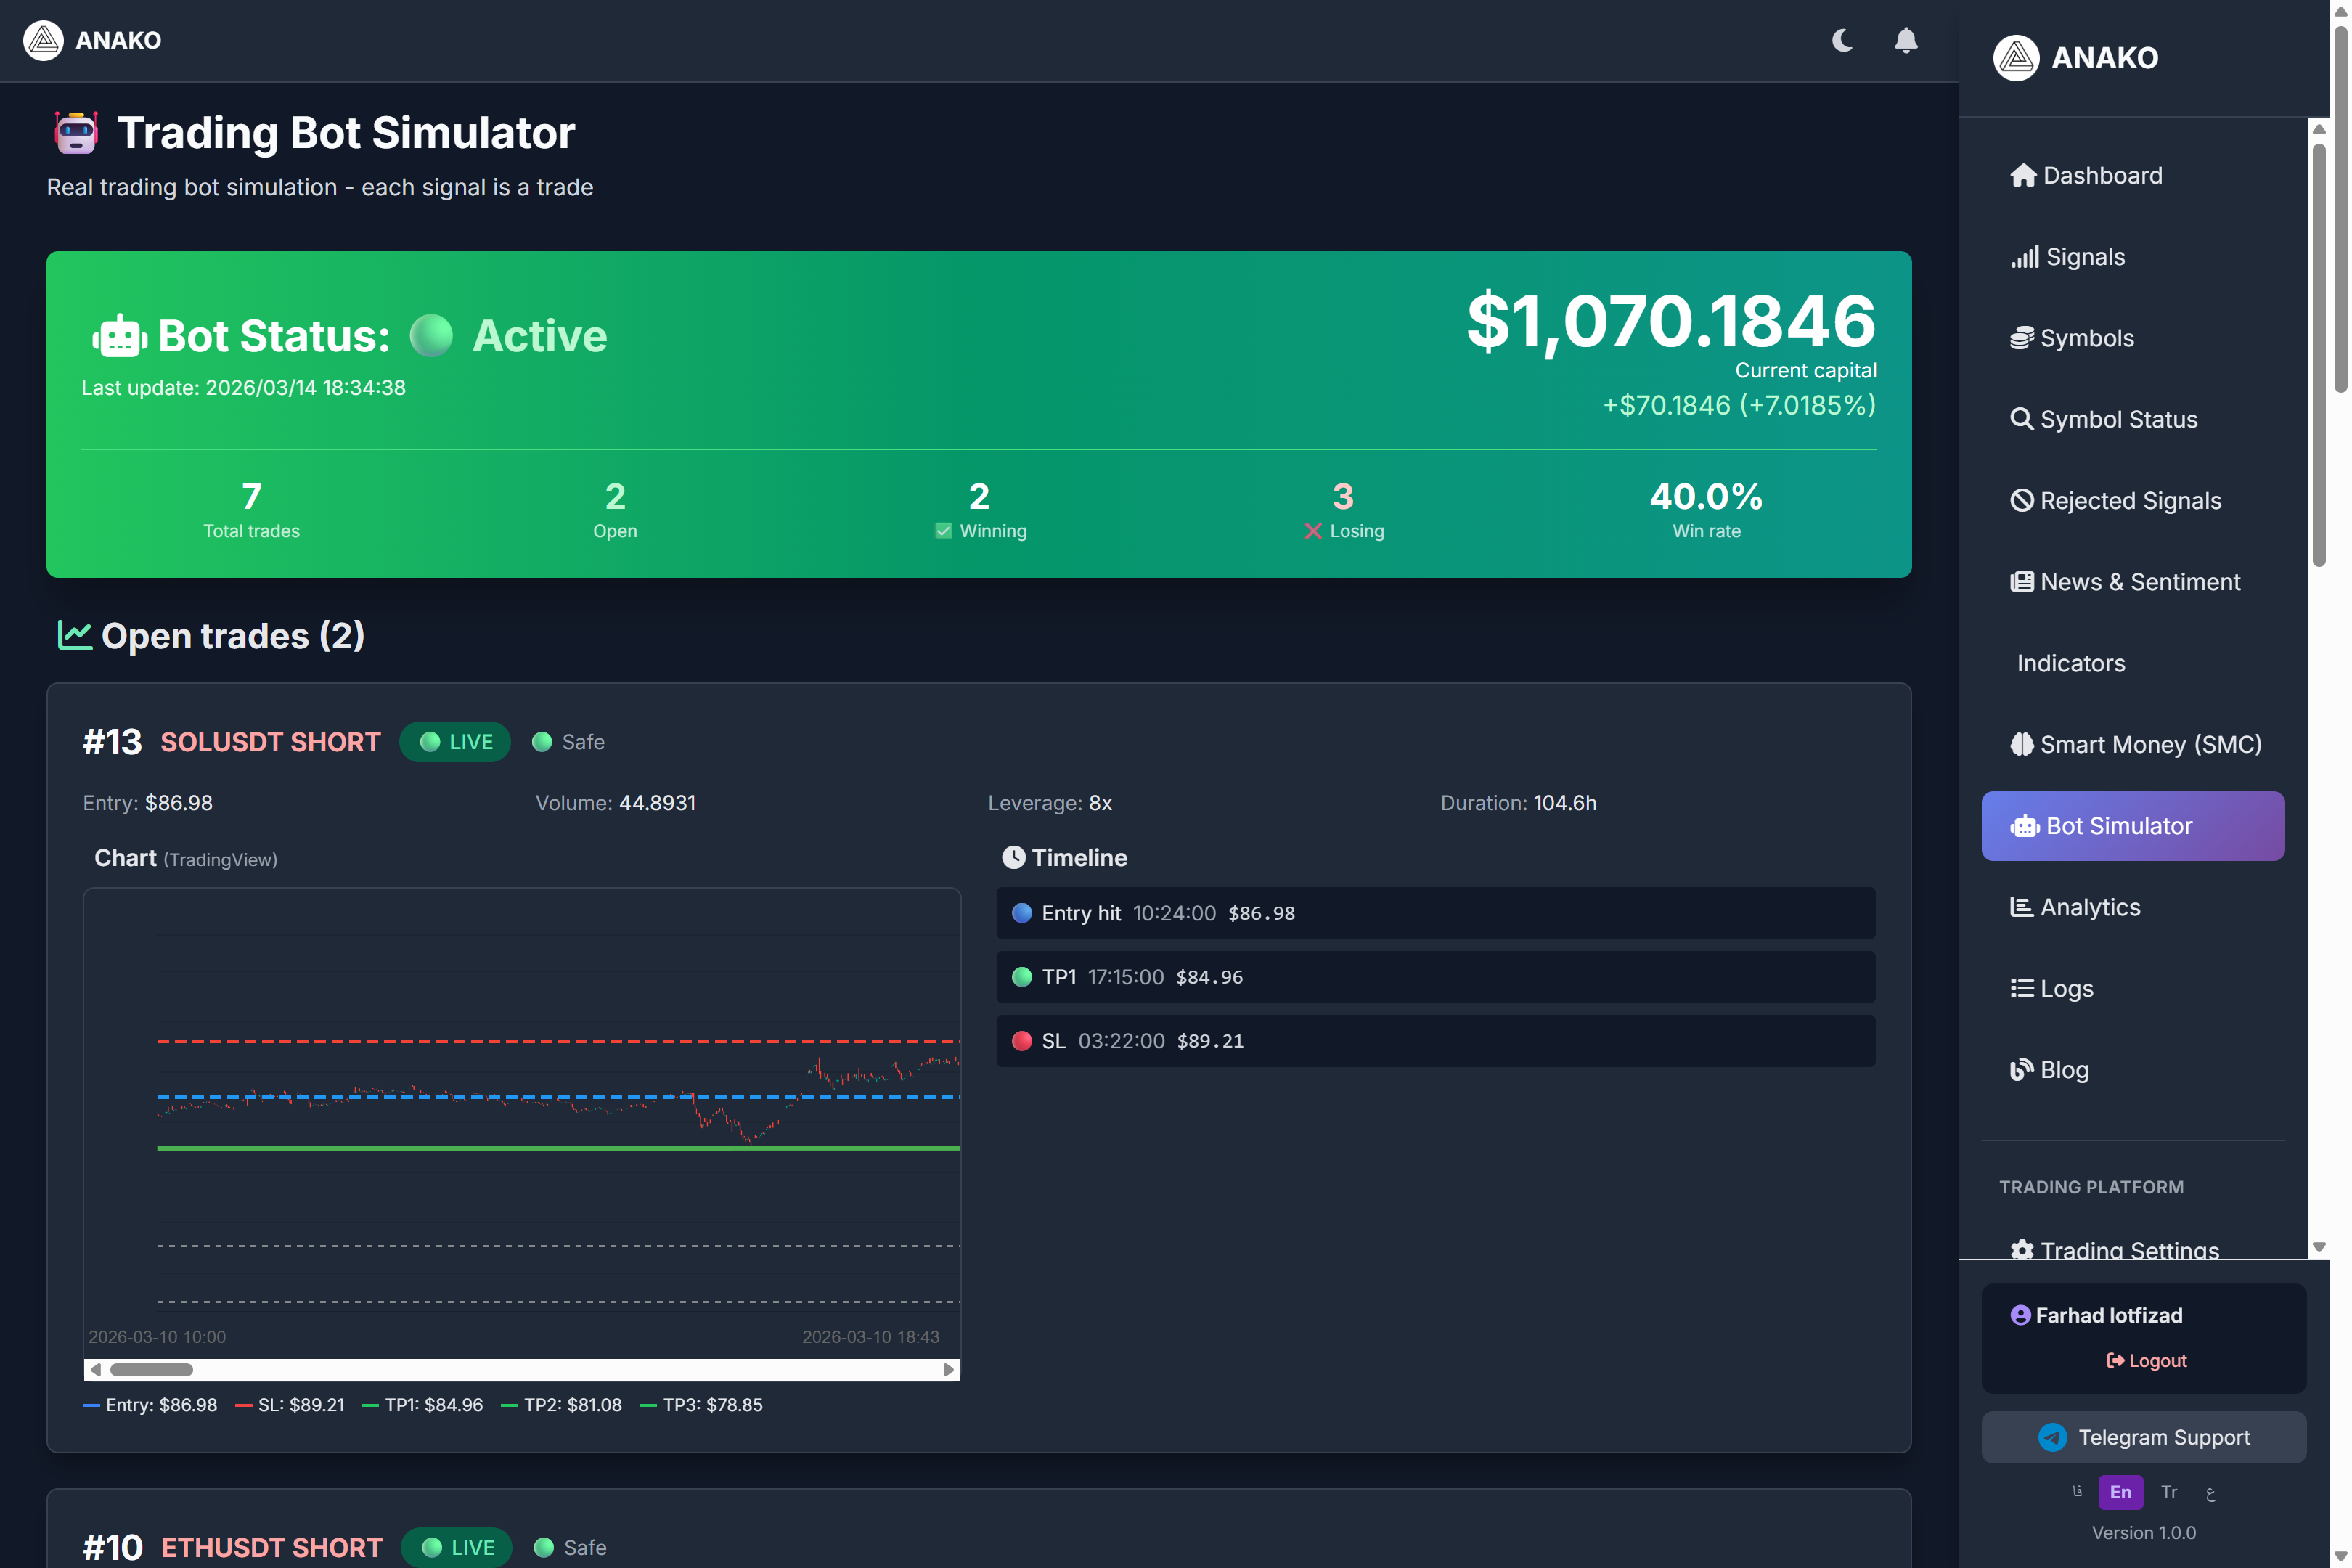Open notifications via the bell icon
The height and width of the screenshot is (1568, 2352).
point(1906,40)
